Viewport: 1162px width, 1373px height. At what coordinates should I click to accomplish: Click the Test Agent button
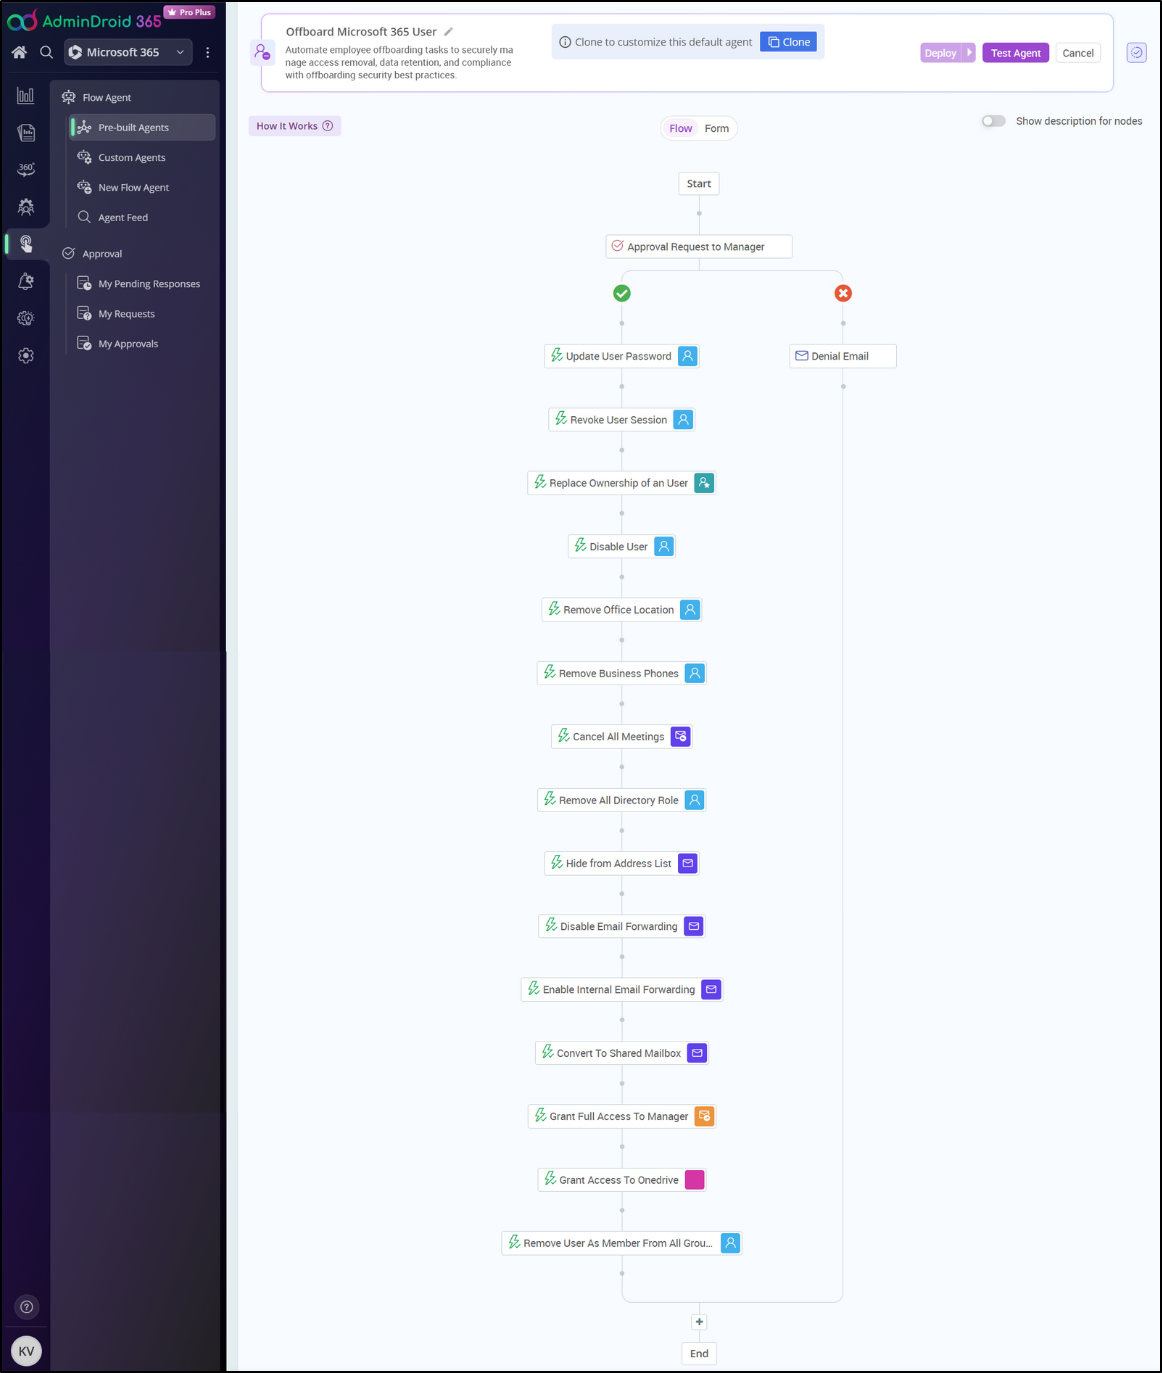(x=1015, y=53)
